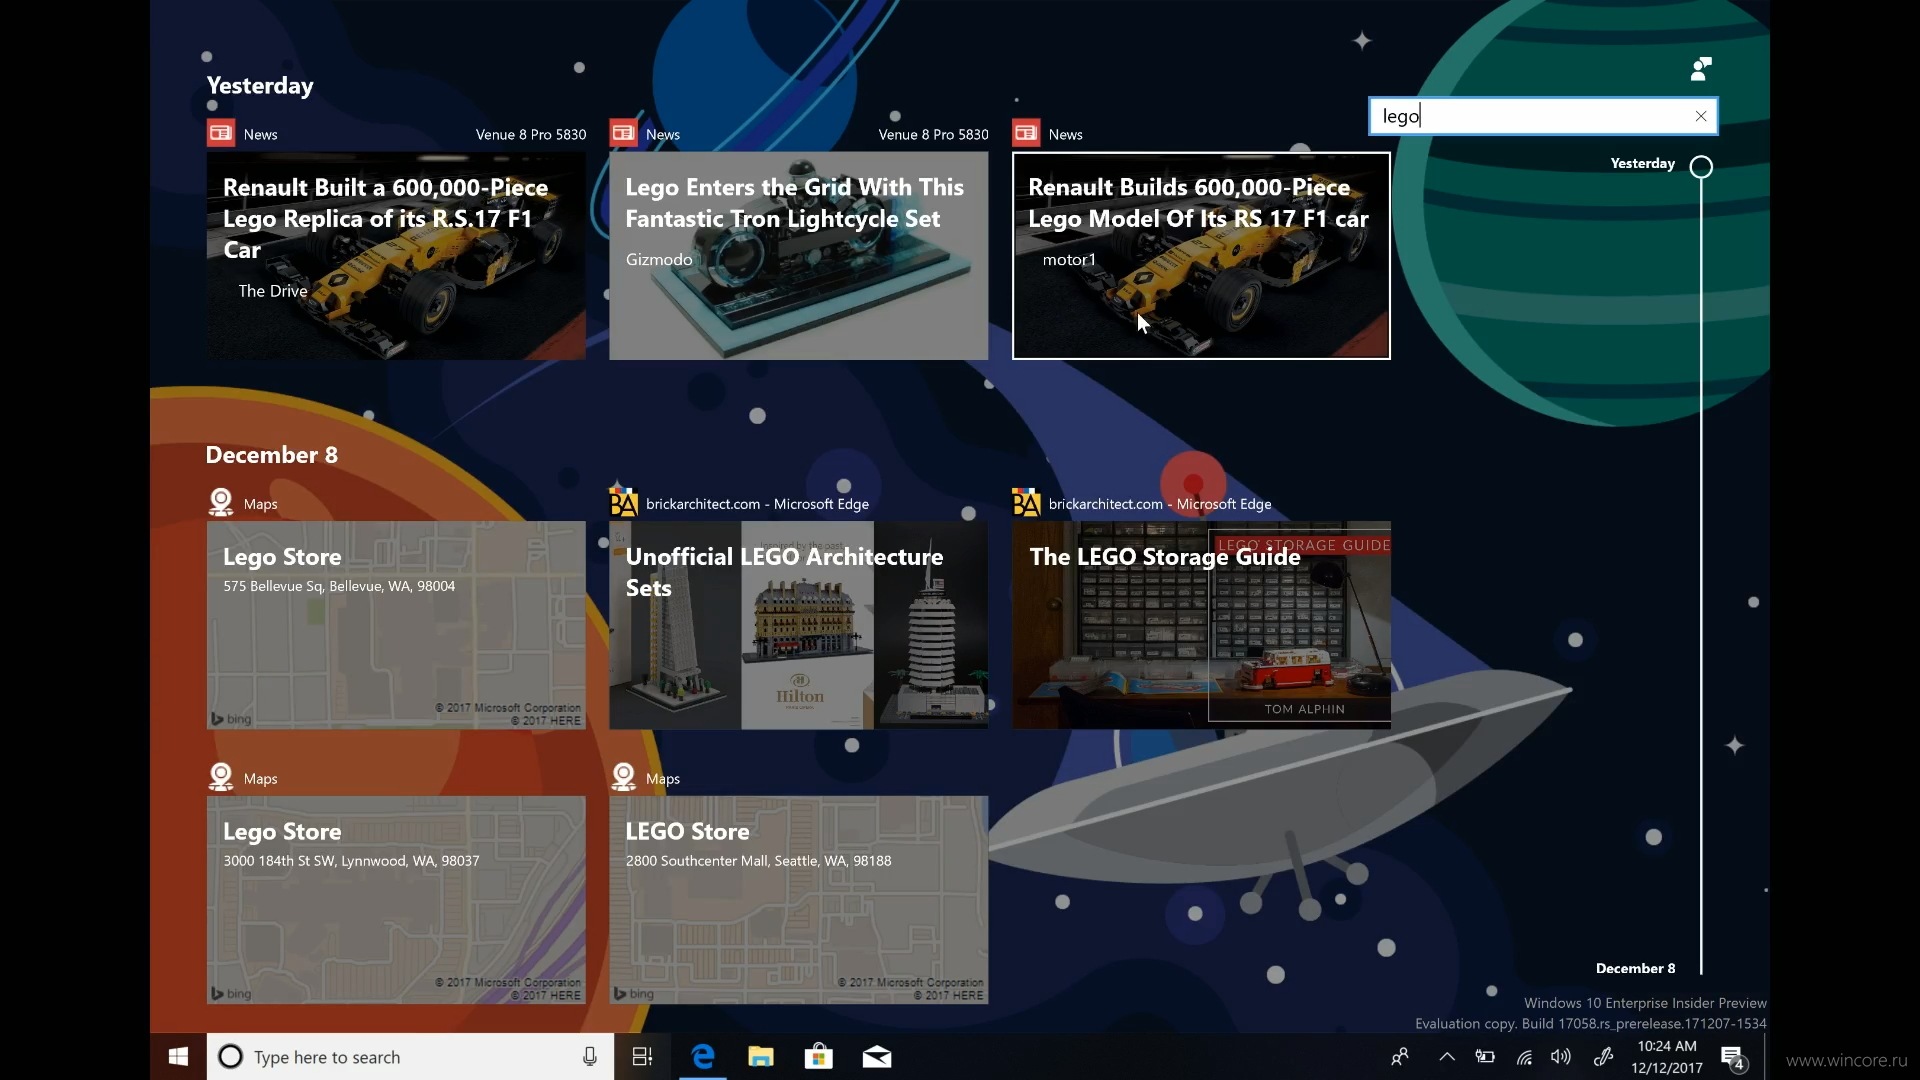Click the Venue 8 Pro 5830 label above The Drive card

(530, 134)
